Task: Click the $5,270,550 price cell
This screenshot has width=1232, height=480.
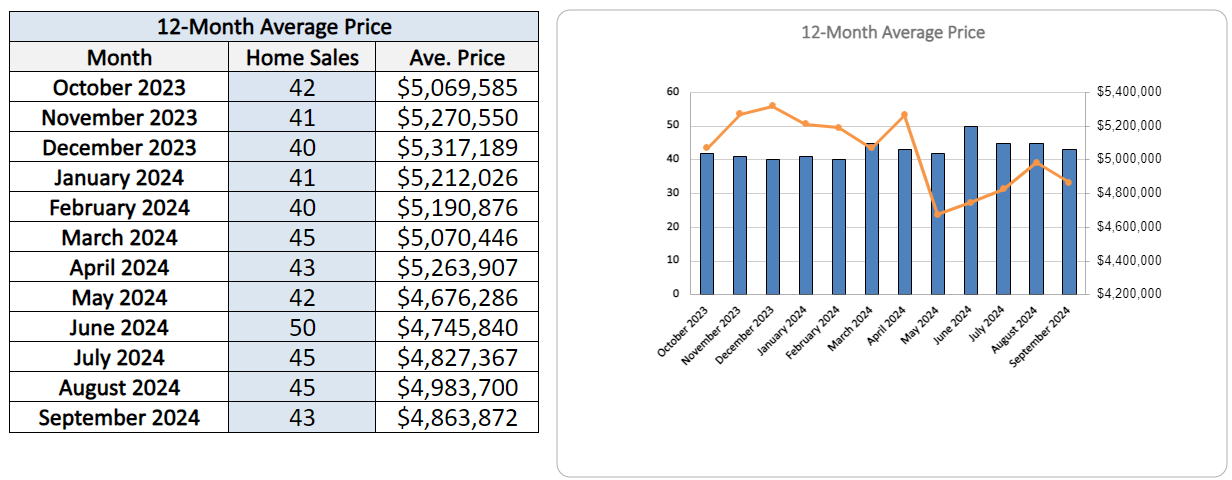Action: [x=457, y=117]
